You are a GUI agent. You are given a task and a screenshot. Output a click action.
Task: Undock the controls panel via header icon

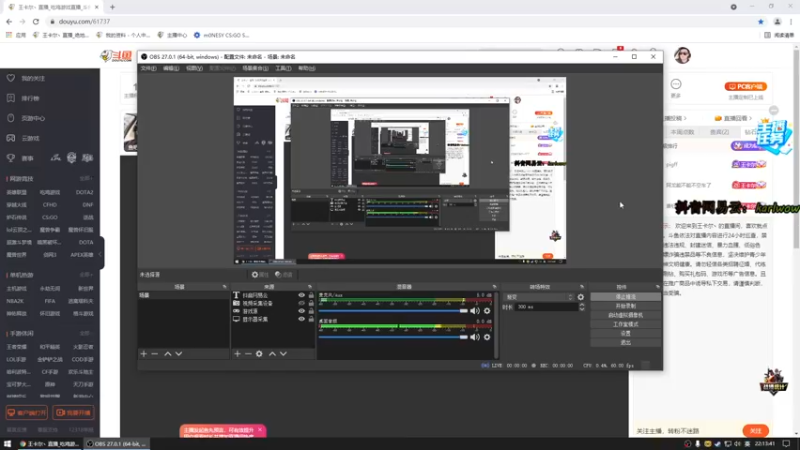[657, 287]
